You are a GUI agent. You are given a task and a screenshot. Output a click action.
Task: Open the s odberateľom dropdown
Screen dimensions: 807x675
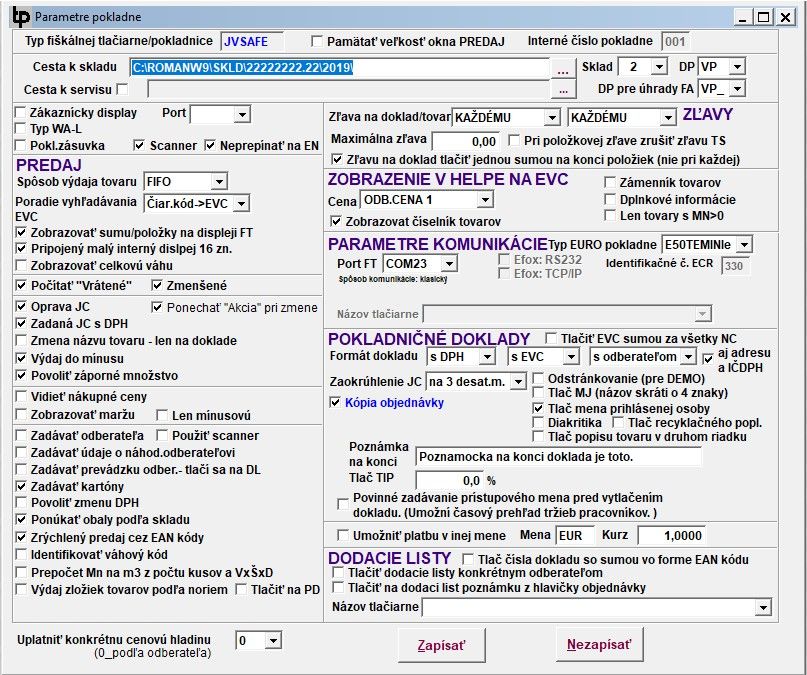[x=688, y=356]
